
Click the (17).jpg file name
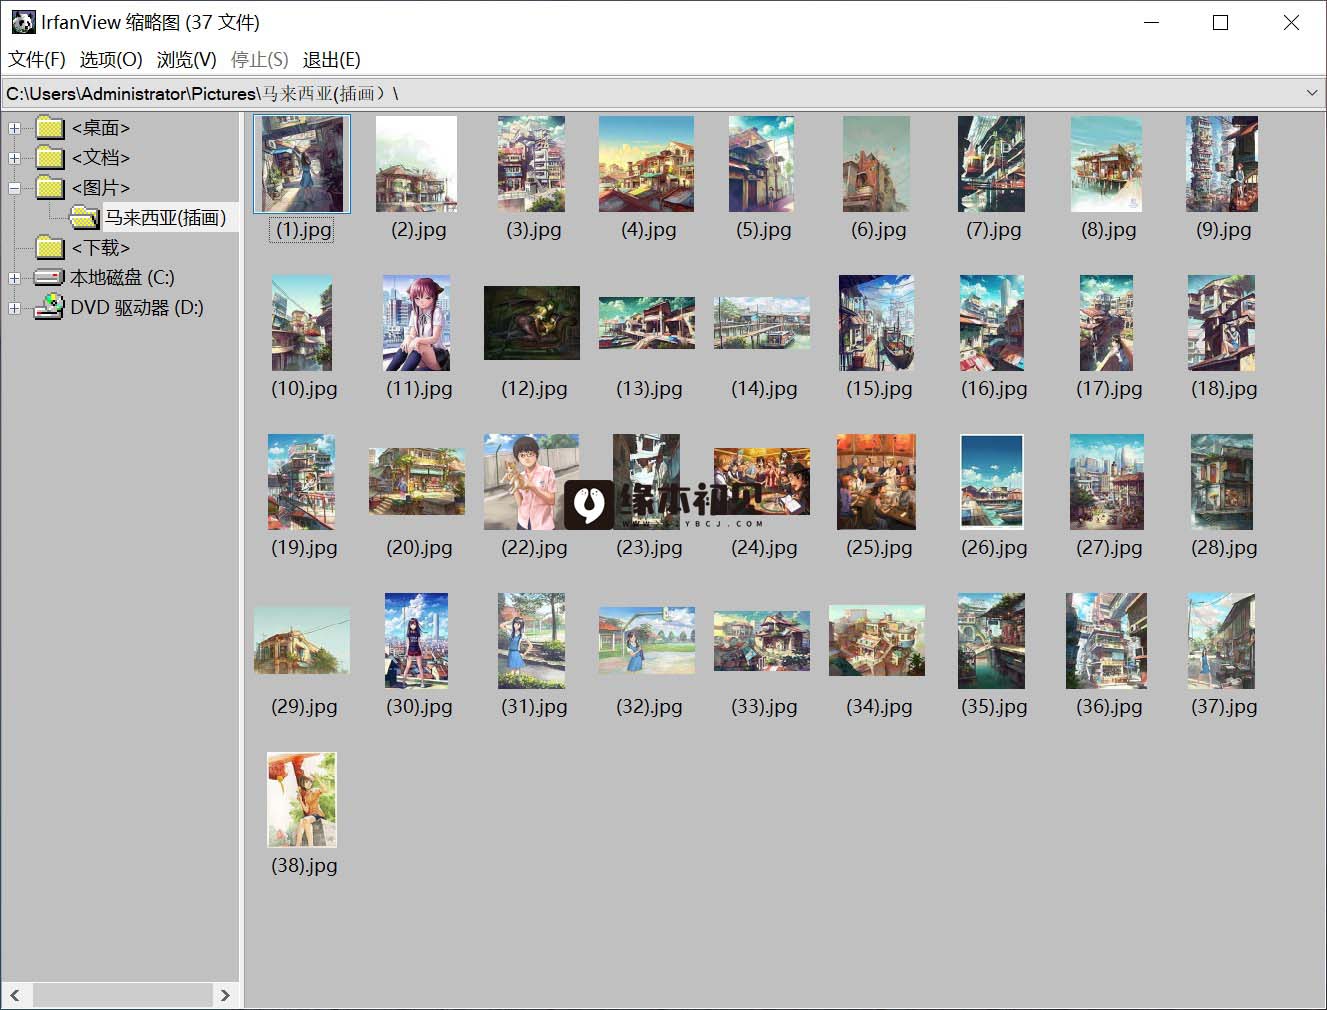coord(1109,389)
